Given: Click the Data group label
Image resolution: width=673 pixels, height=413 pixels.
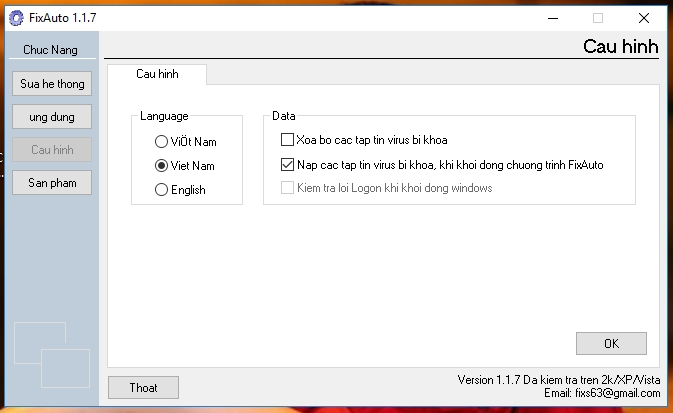Looking at the screenshot, I should pos(284,116).
